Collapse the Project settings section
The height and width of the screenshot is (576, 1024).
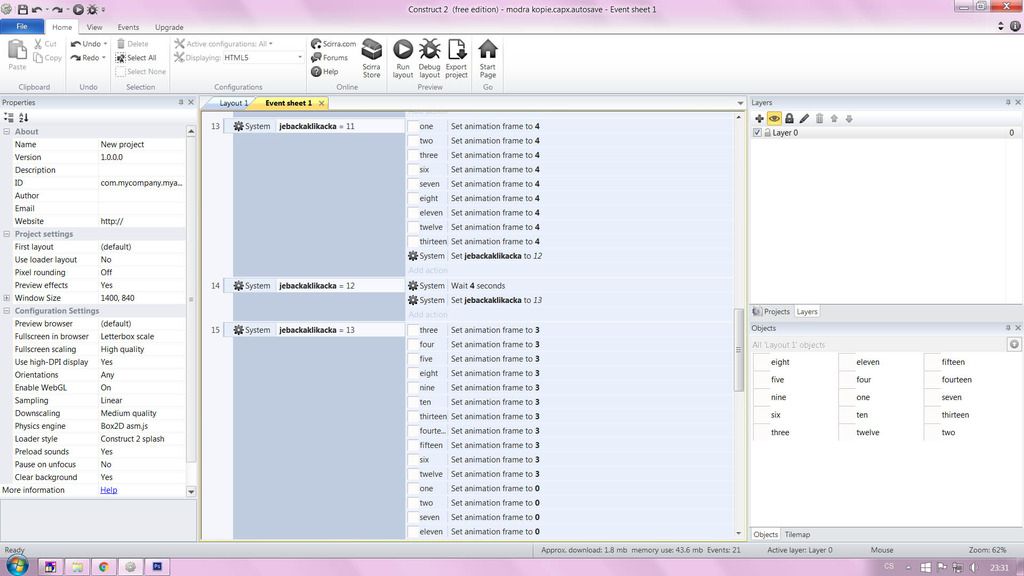[x=7, y=234]
